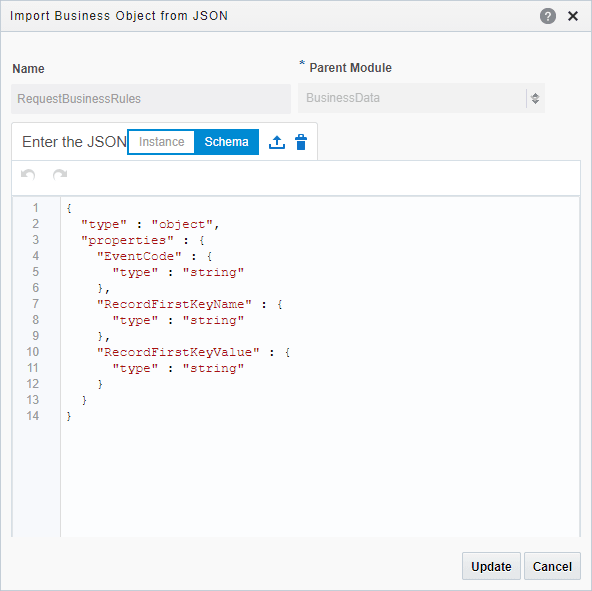Click the Update button
Screen dimensions: 592x591
pos(491,566)
